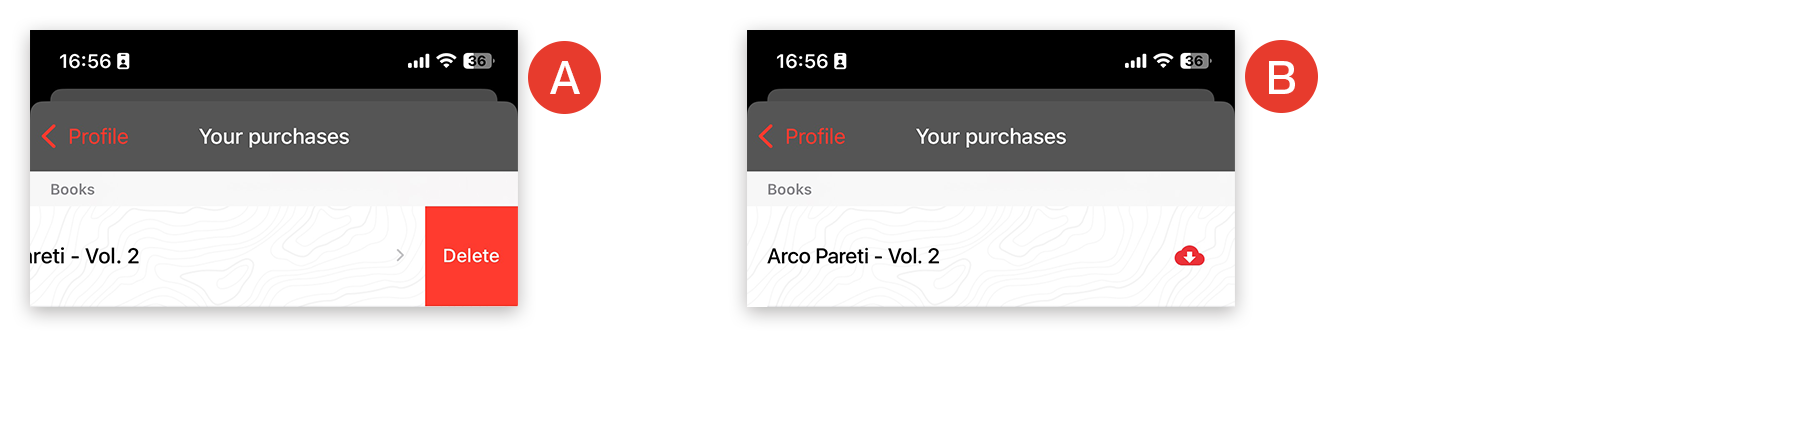Click the back chevron in panel B
The image size is (1794, 428).
click(766, 136)
